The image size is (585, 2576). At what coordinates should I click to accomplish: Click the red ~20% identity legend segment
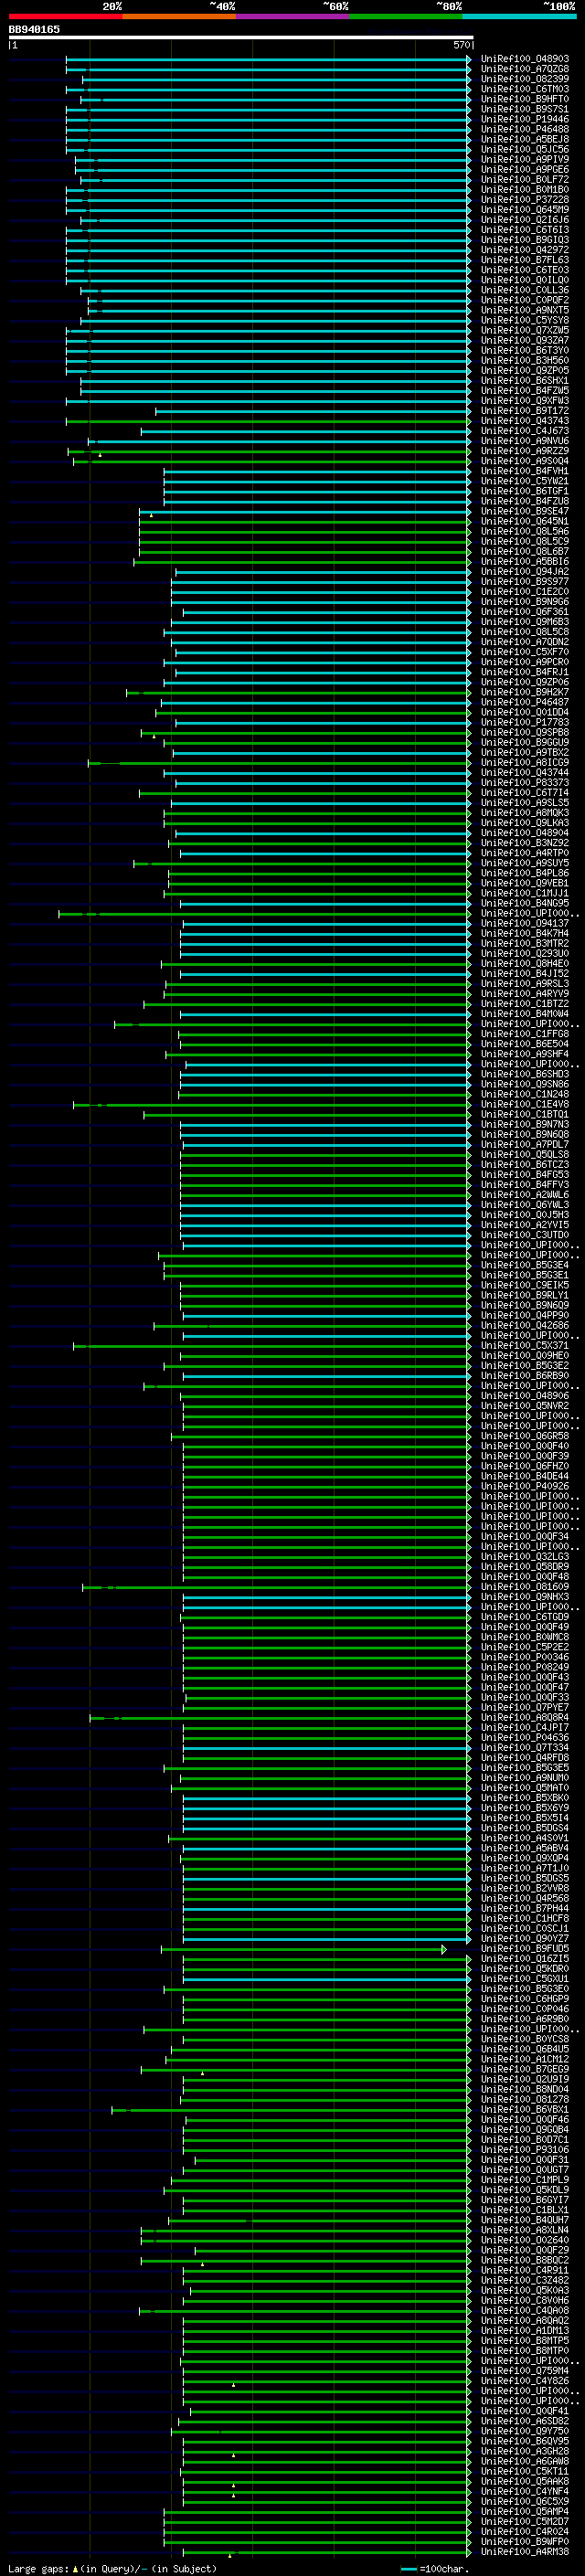coord(65,16)
